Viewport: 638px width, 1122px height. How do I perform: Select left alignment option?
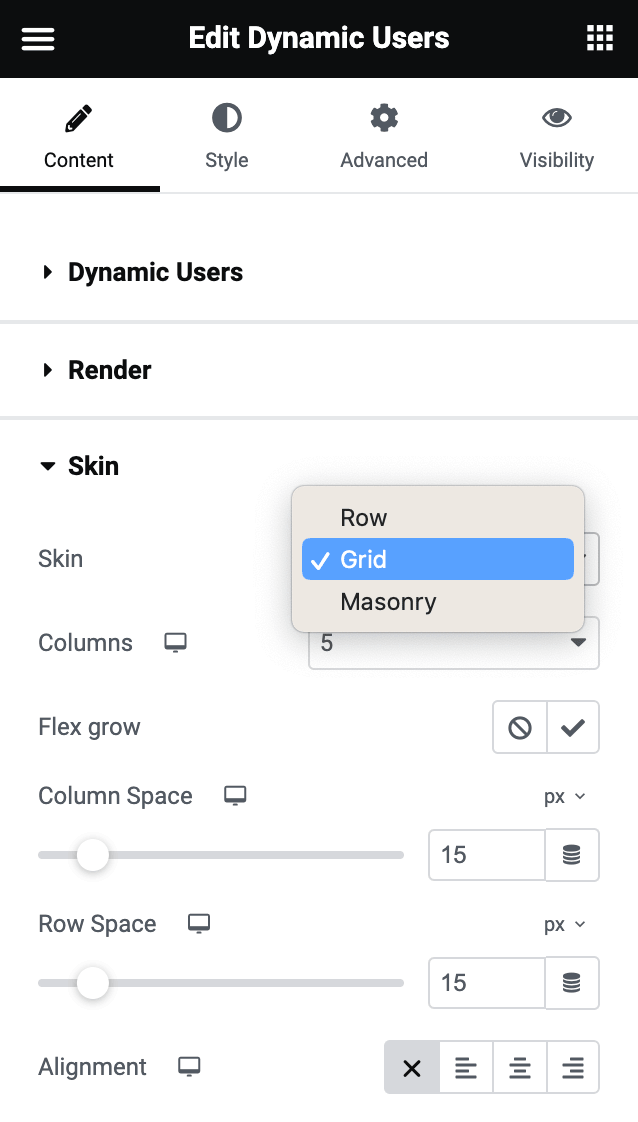pyautogui.click(x=465, y=1067)
